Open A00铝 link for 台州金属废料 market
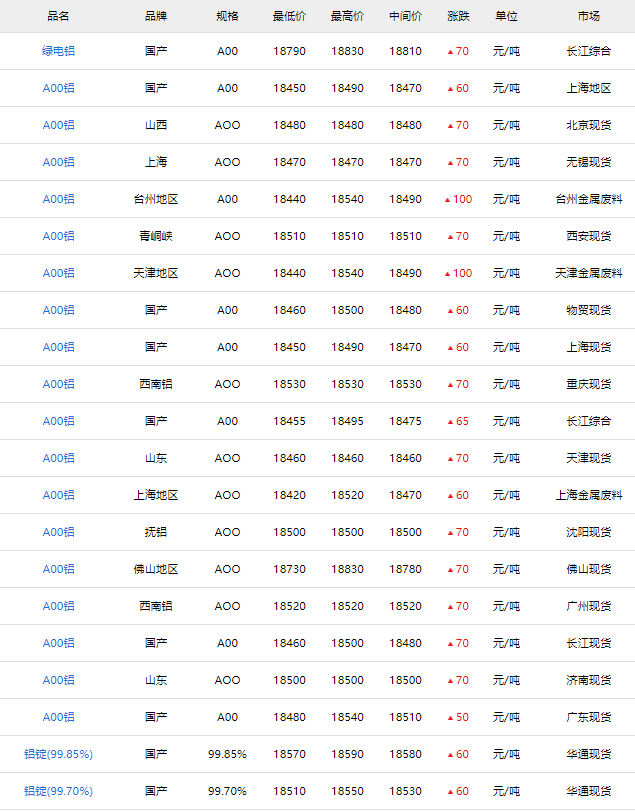The image size is (635, 812). click(58, 199)
